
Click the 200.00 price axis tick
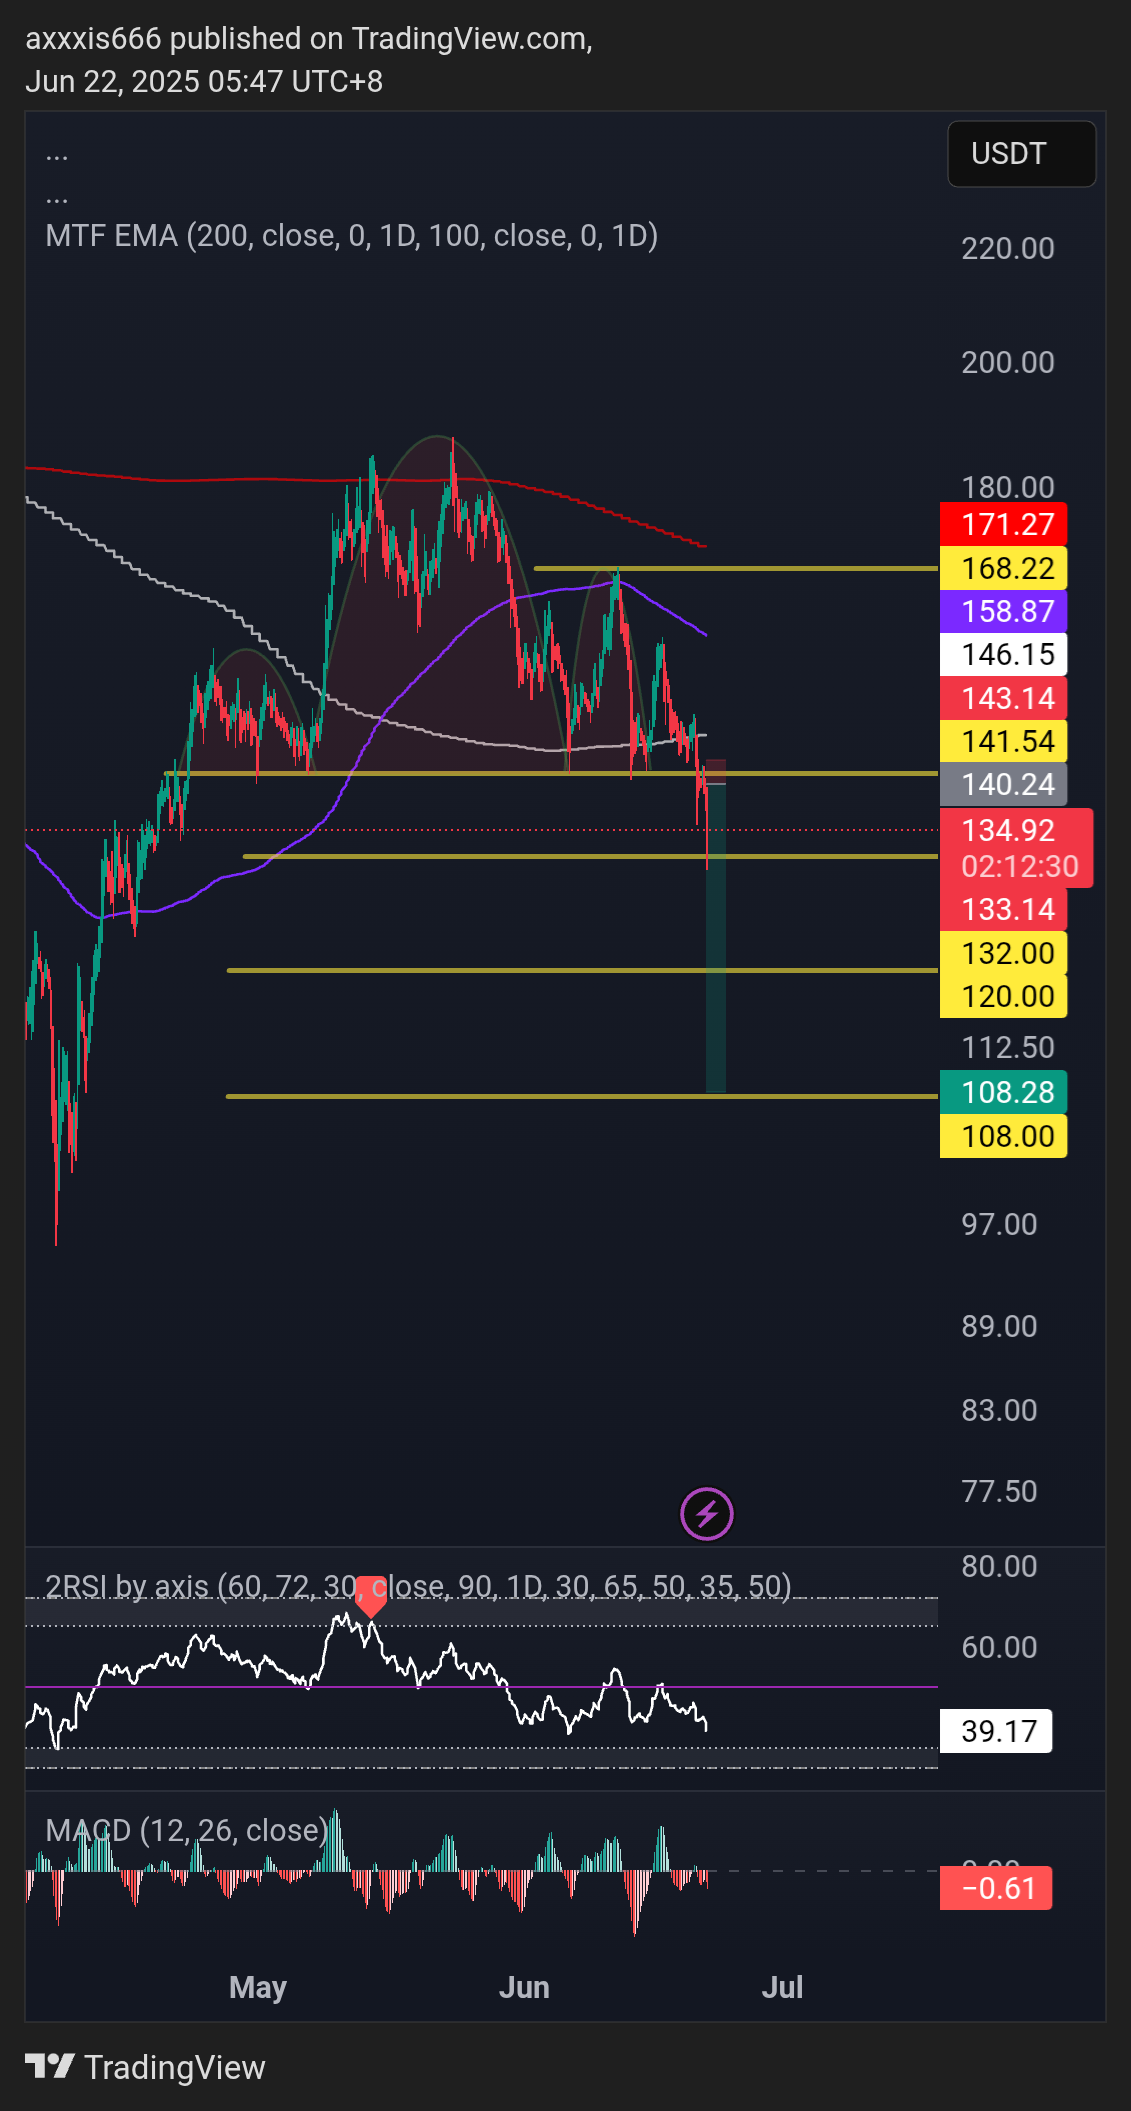point(1008,362)
